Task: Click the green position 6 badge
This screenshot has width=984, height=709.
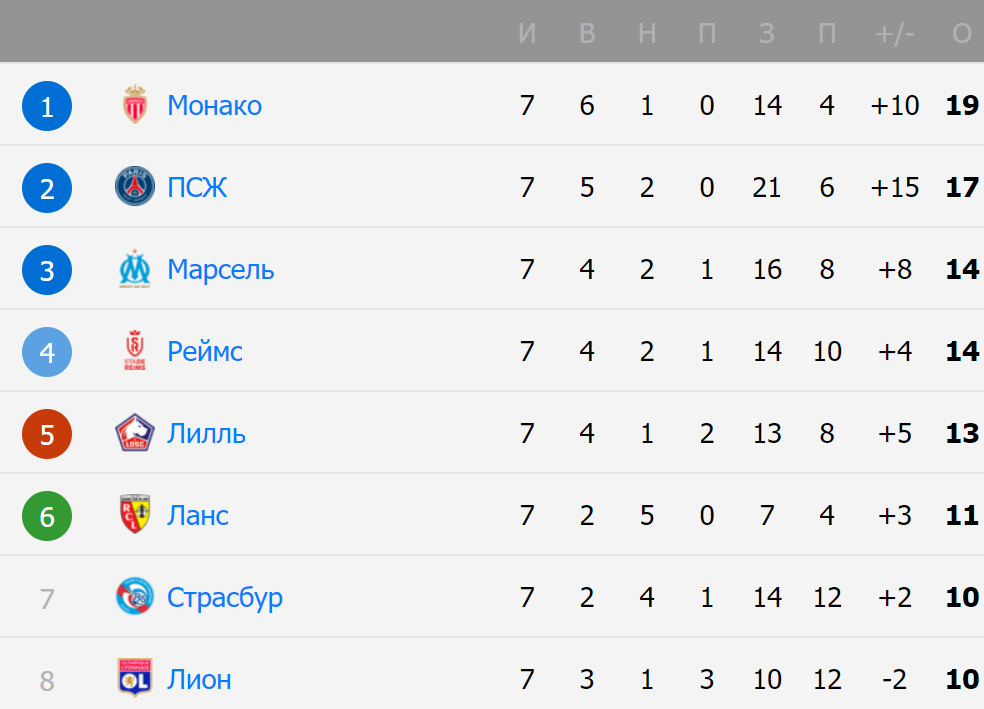Action: coord(47,516)
